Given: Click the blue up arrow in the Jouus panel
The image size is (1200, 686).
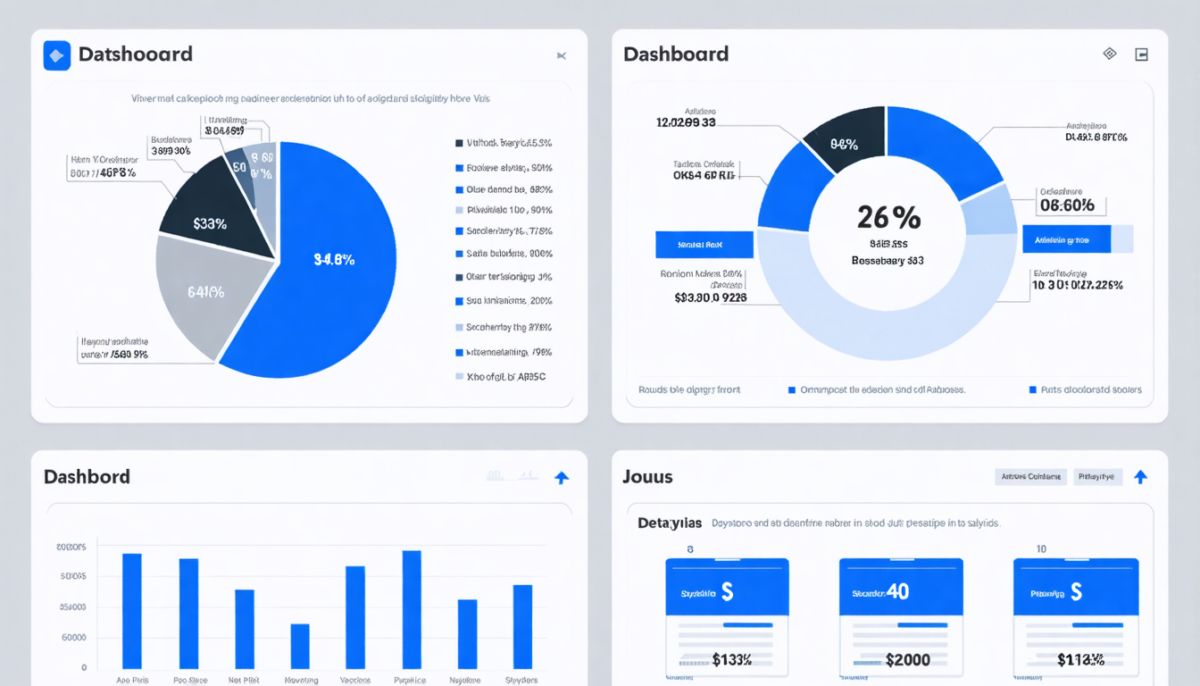Looking at the screenshot, I should [1141, 478].
